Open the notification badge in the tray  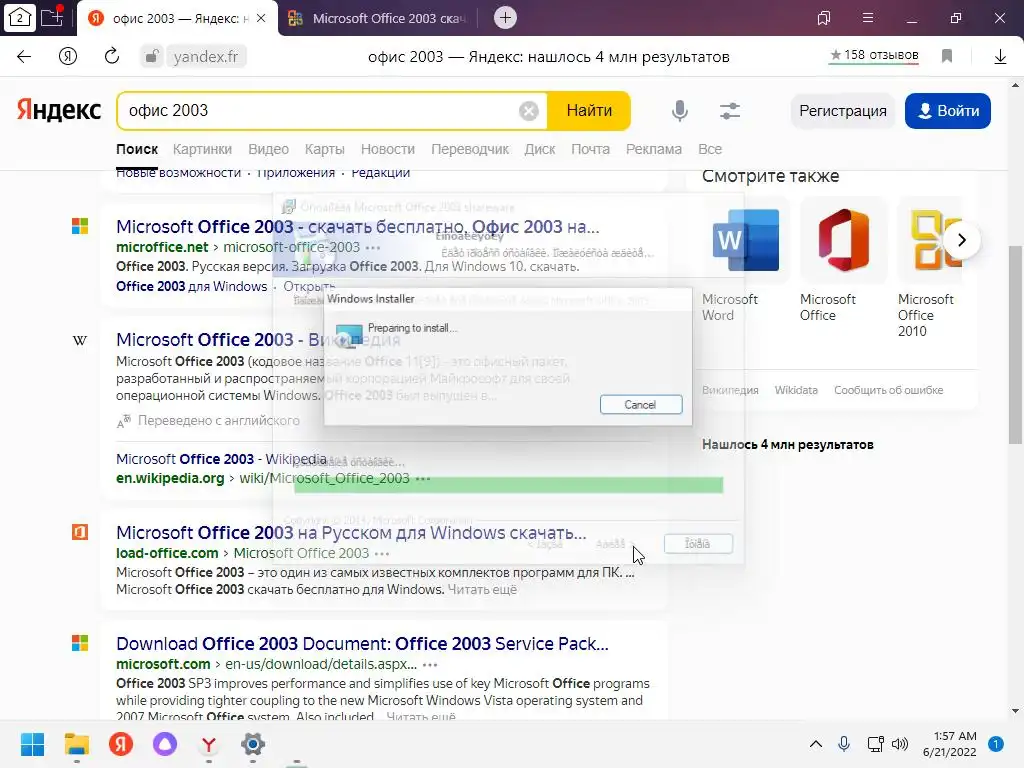[995, 744]
